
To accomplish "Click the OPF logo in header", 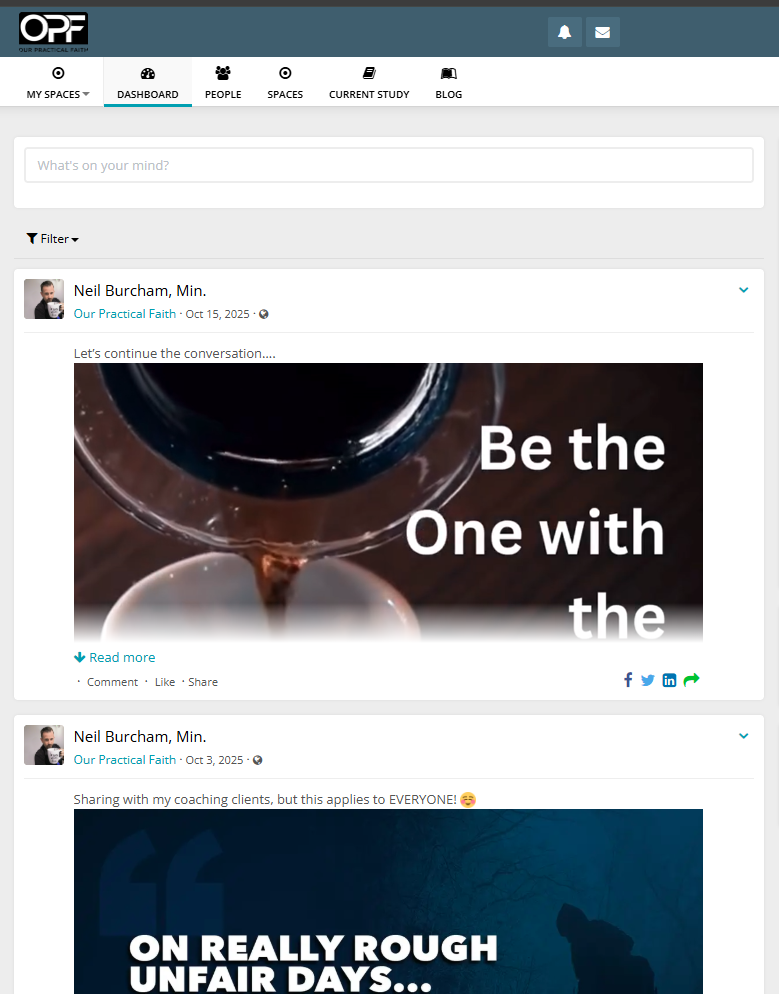I will pyautogui.click(x=53, y=32).
